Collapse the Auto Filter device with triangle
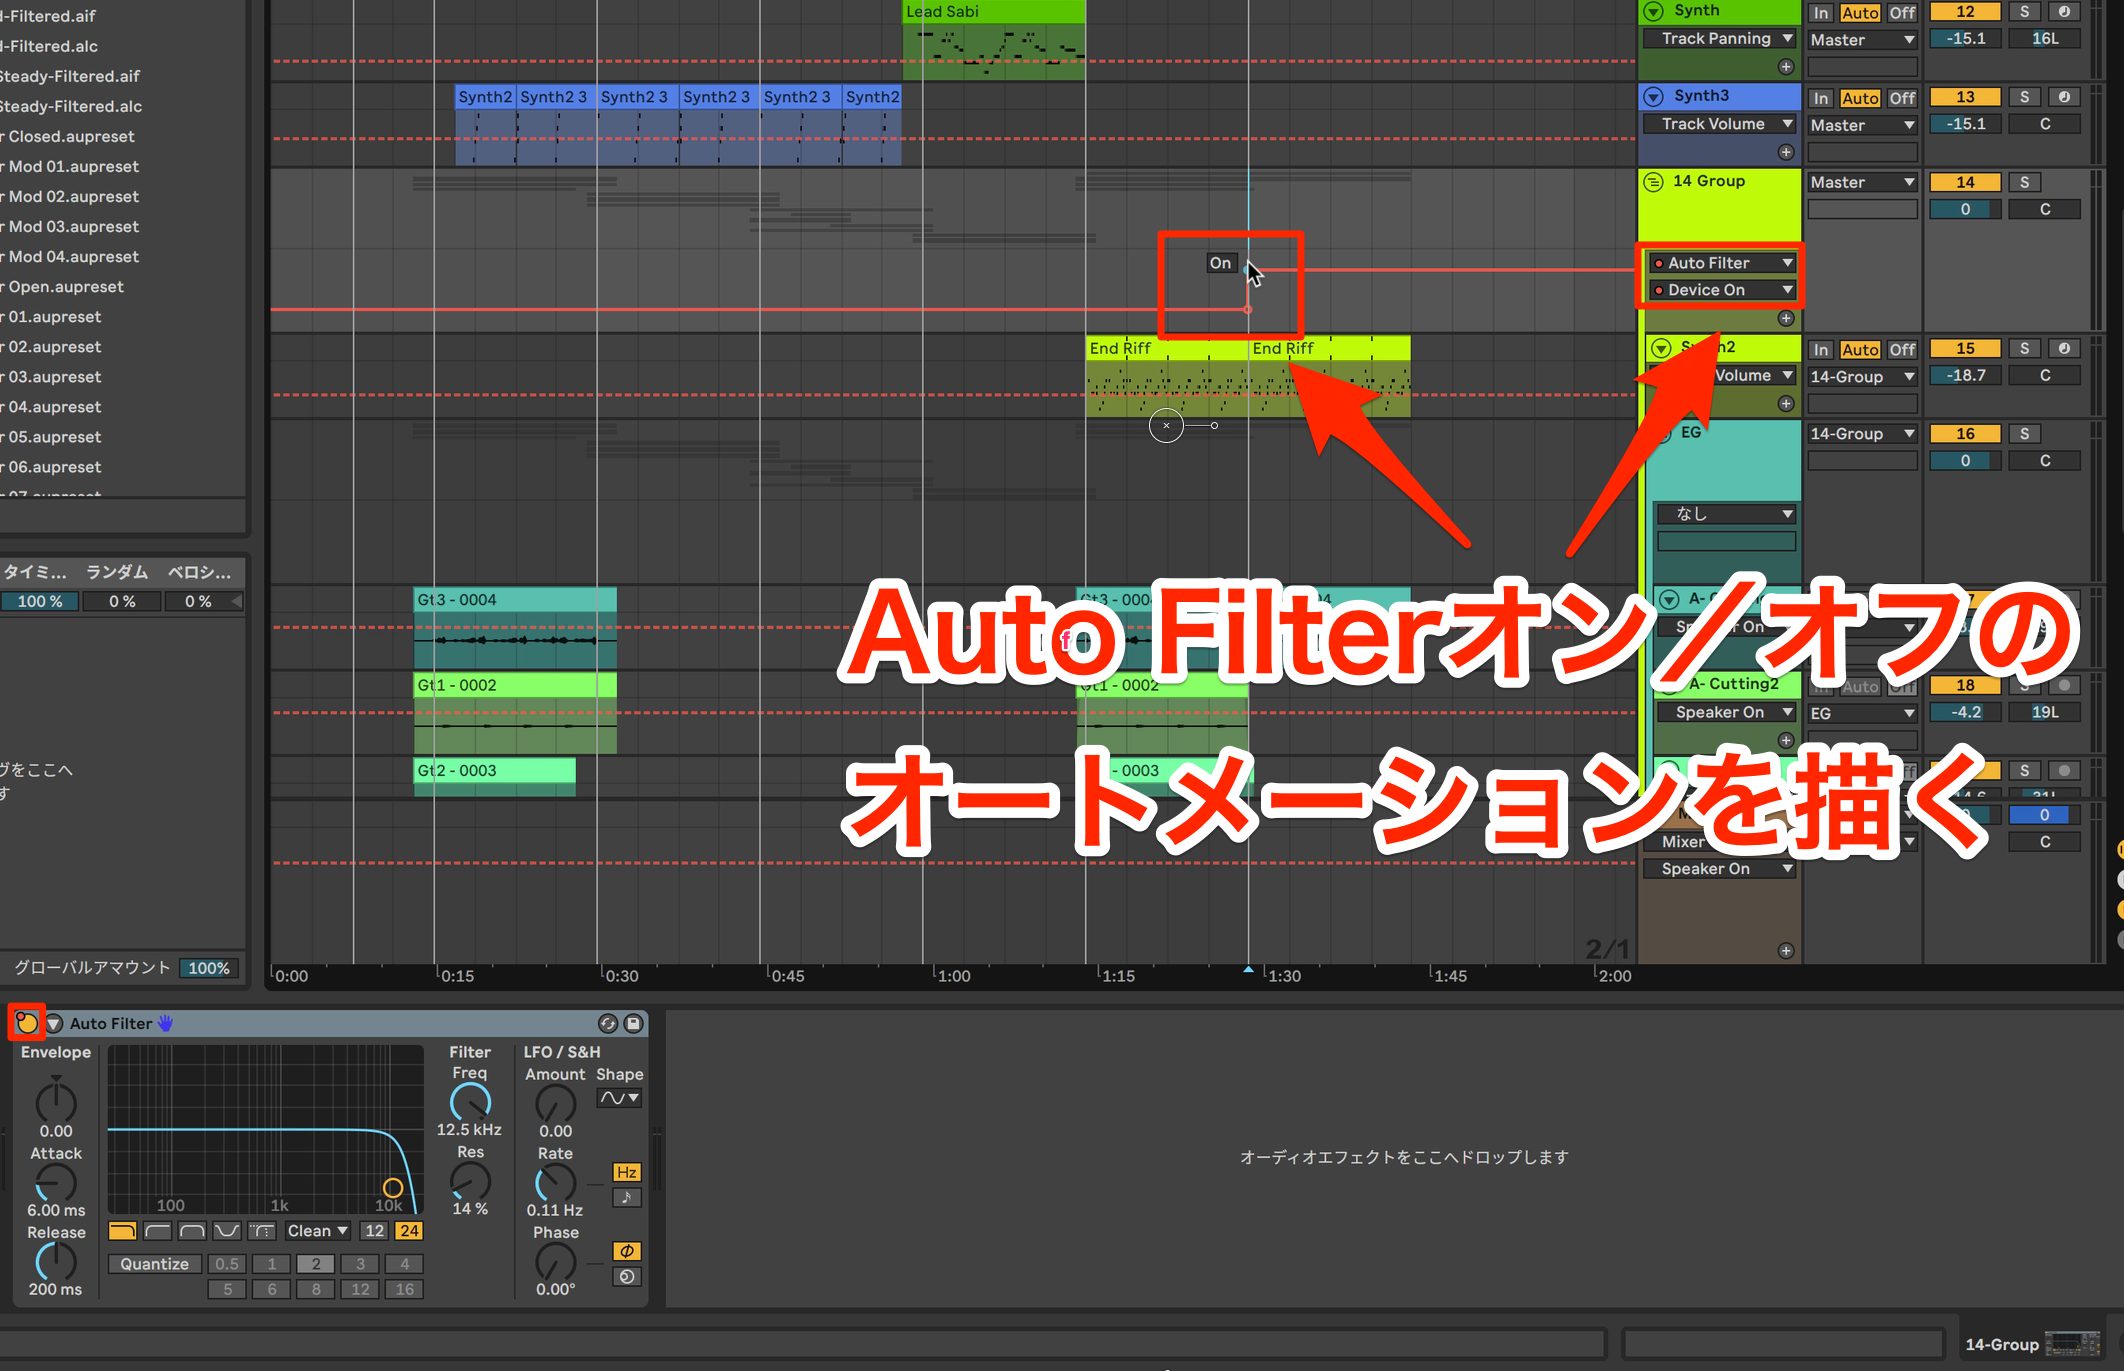The width and height of the screenshot is (2124, 1371). click(x=54, y=1023)
